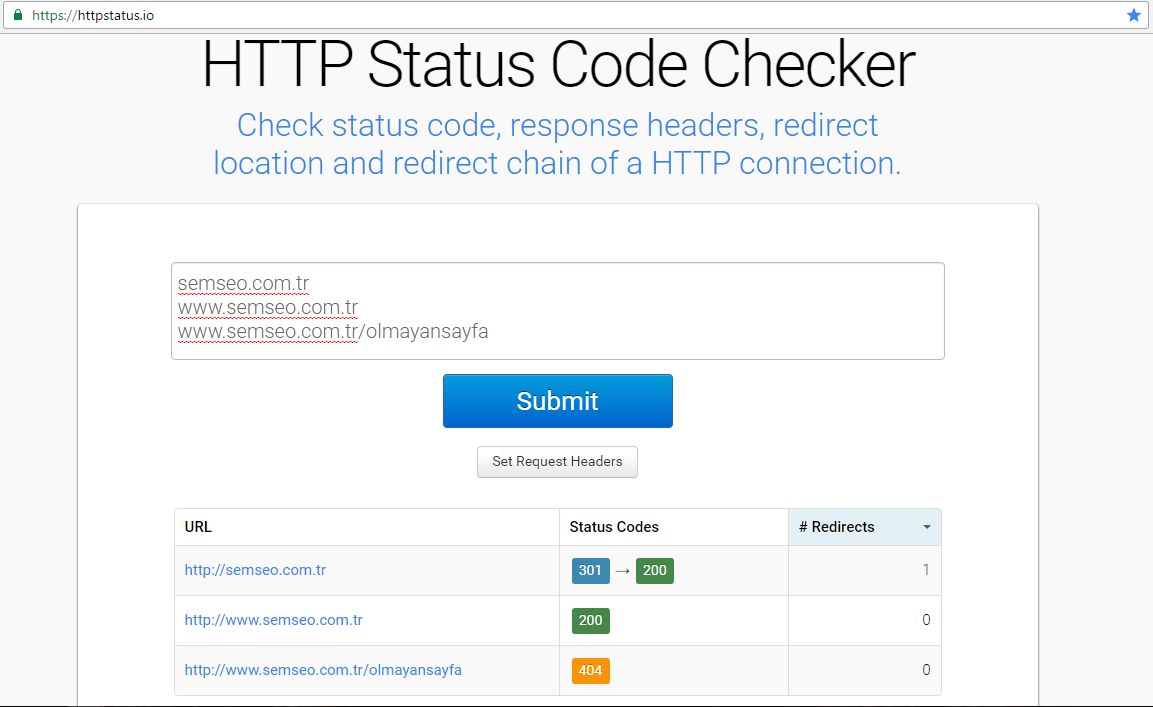Click the # Redirects column header label
The image size is (1153, 707).
[x=837, y=527]
